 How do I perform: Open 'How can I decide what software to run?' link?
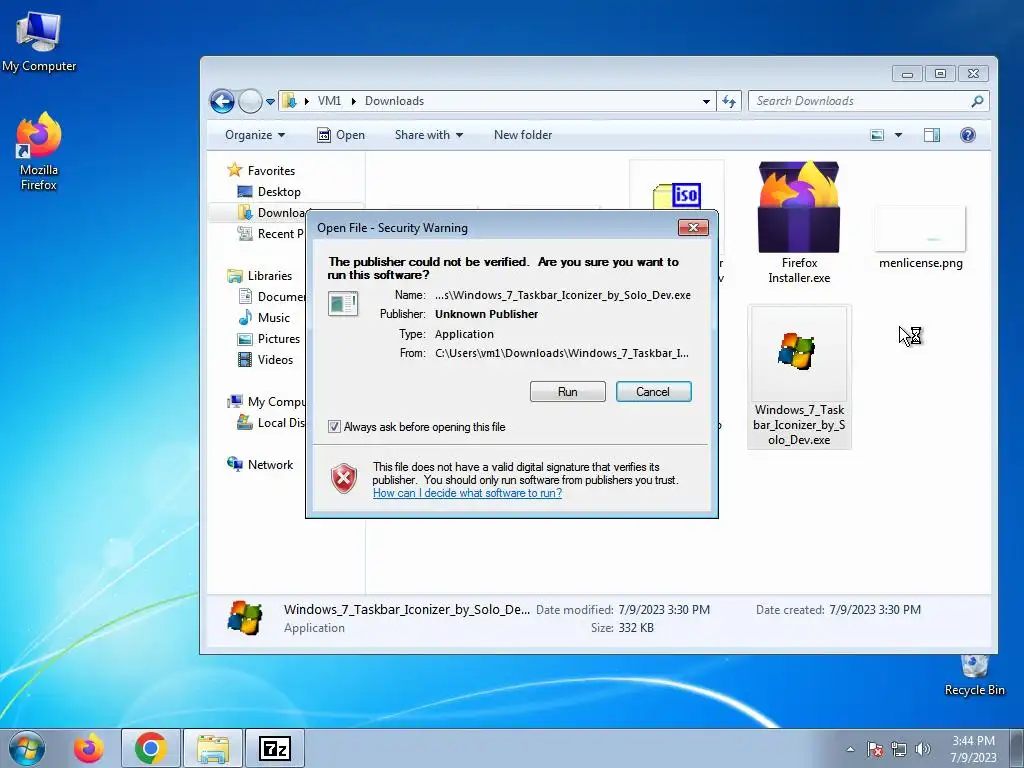(467, 493)
